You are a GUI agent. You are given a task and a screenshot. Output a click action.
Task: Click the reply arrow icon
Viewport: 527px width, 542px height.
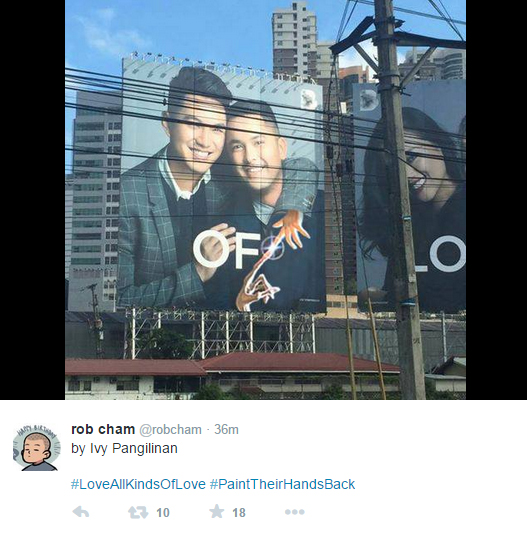click(81, 512)
